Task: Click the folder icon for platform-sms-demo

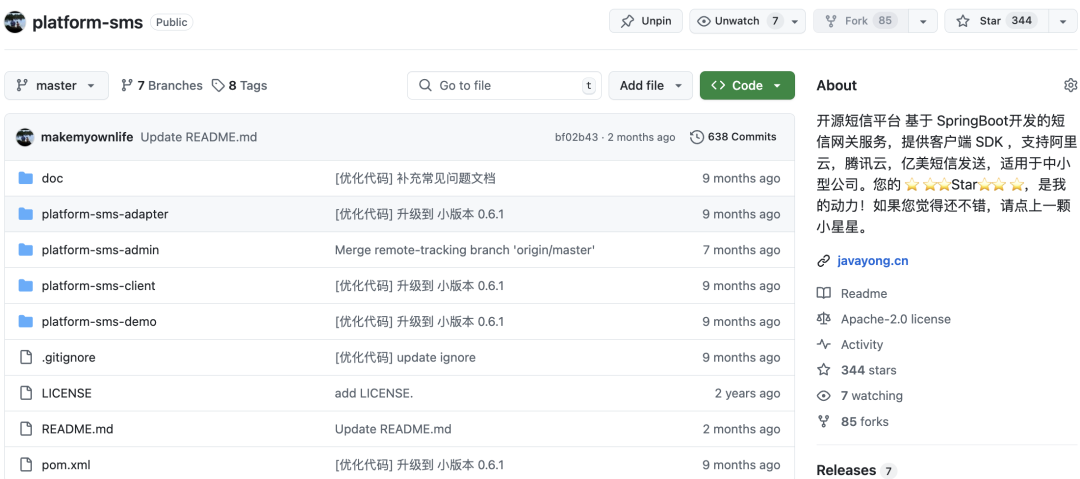Action: click(26, 322)
